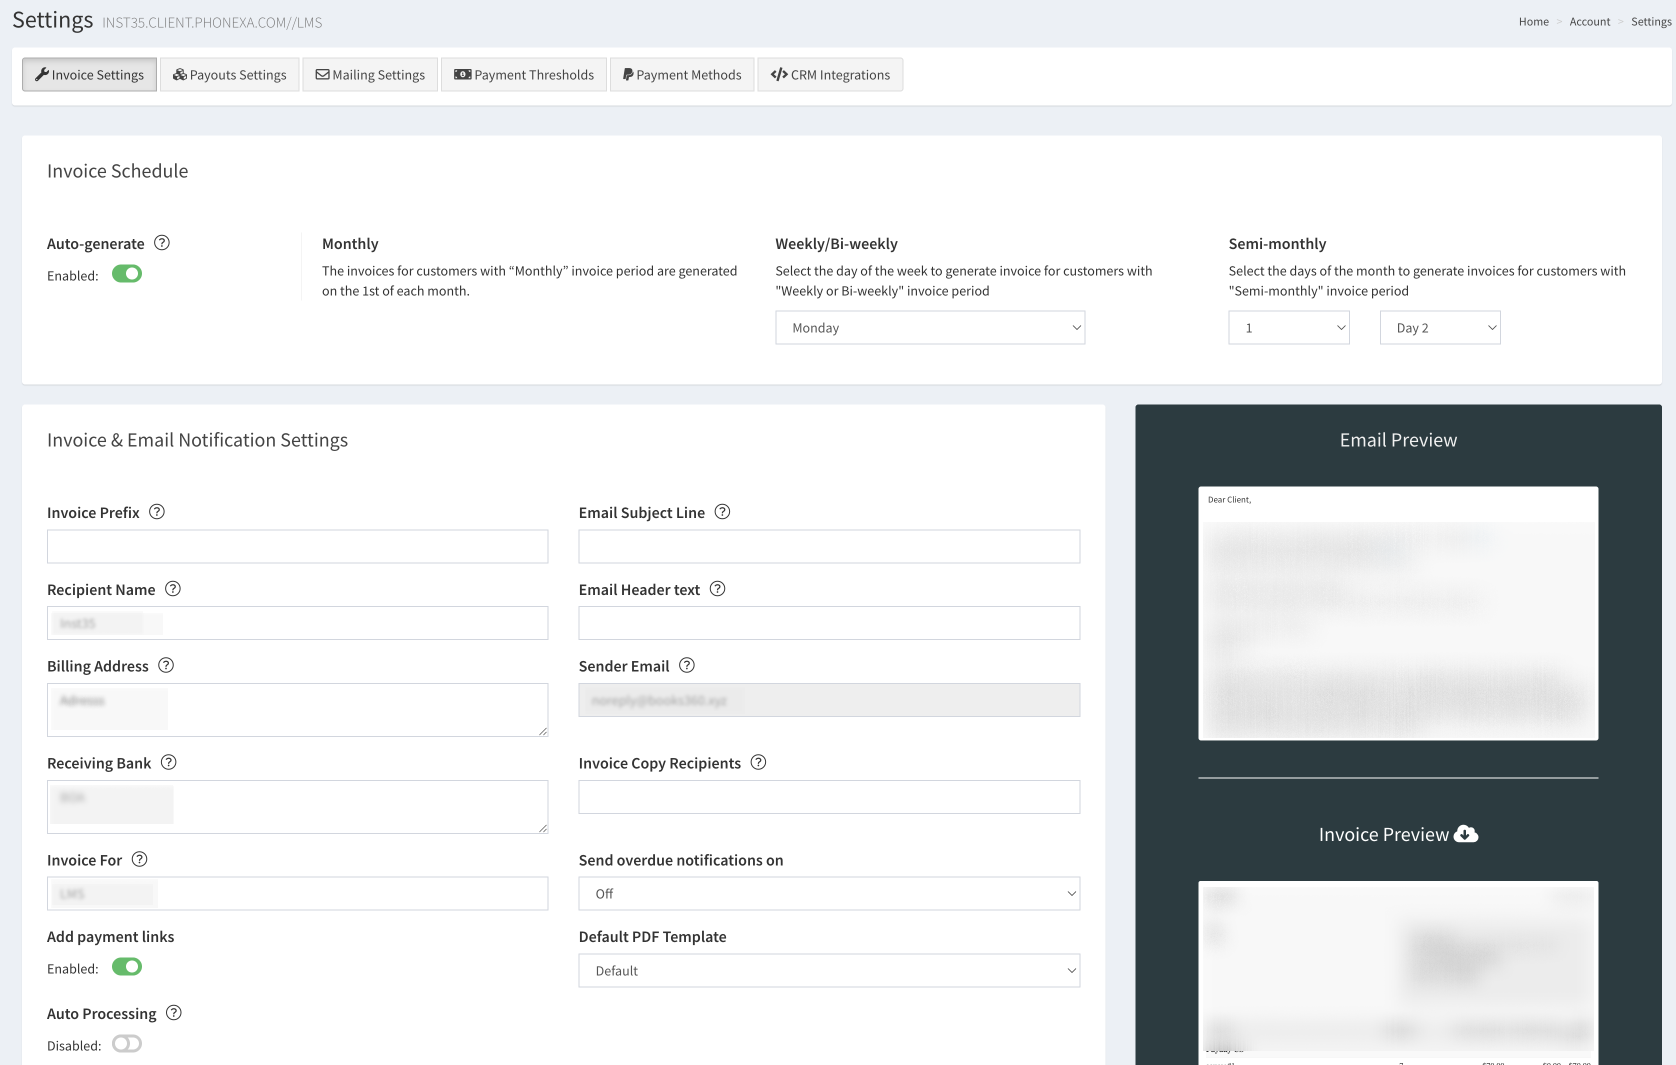Screen dimensions: 1676x1065
Task: Disable the Auto-generate toggle
Action: point(127,274)
